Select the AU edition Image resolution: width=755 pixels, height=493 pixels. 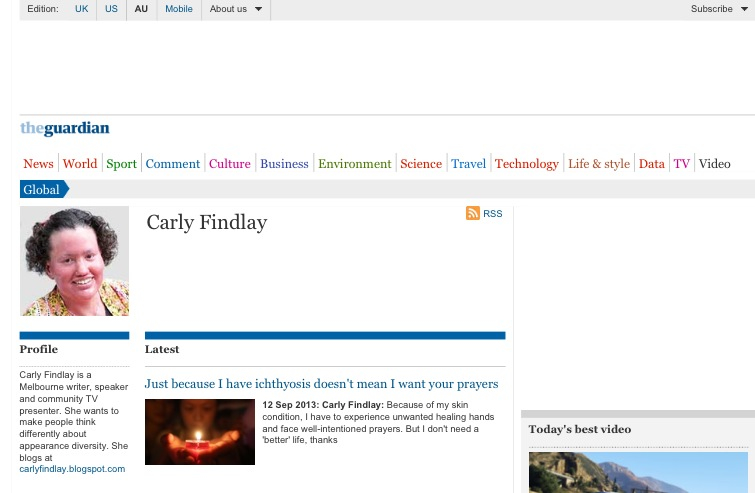141,9
